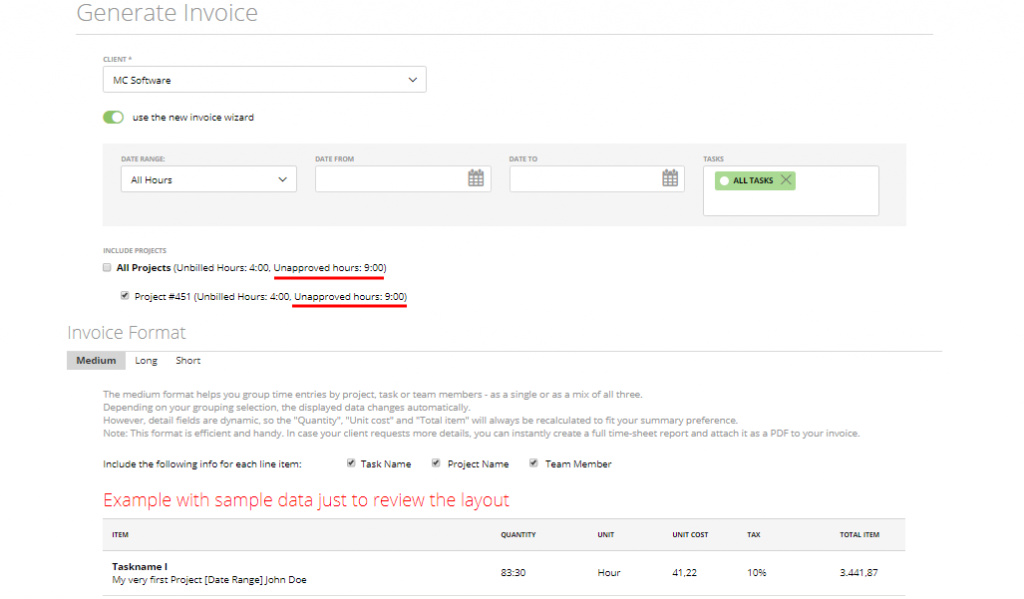The height and width of the screenshot is (599, 1024).
Task: Uncheck the Project #451 checkbox
Action: (125, 296)
